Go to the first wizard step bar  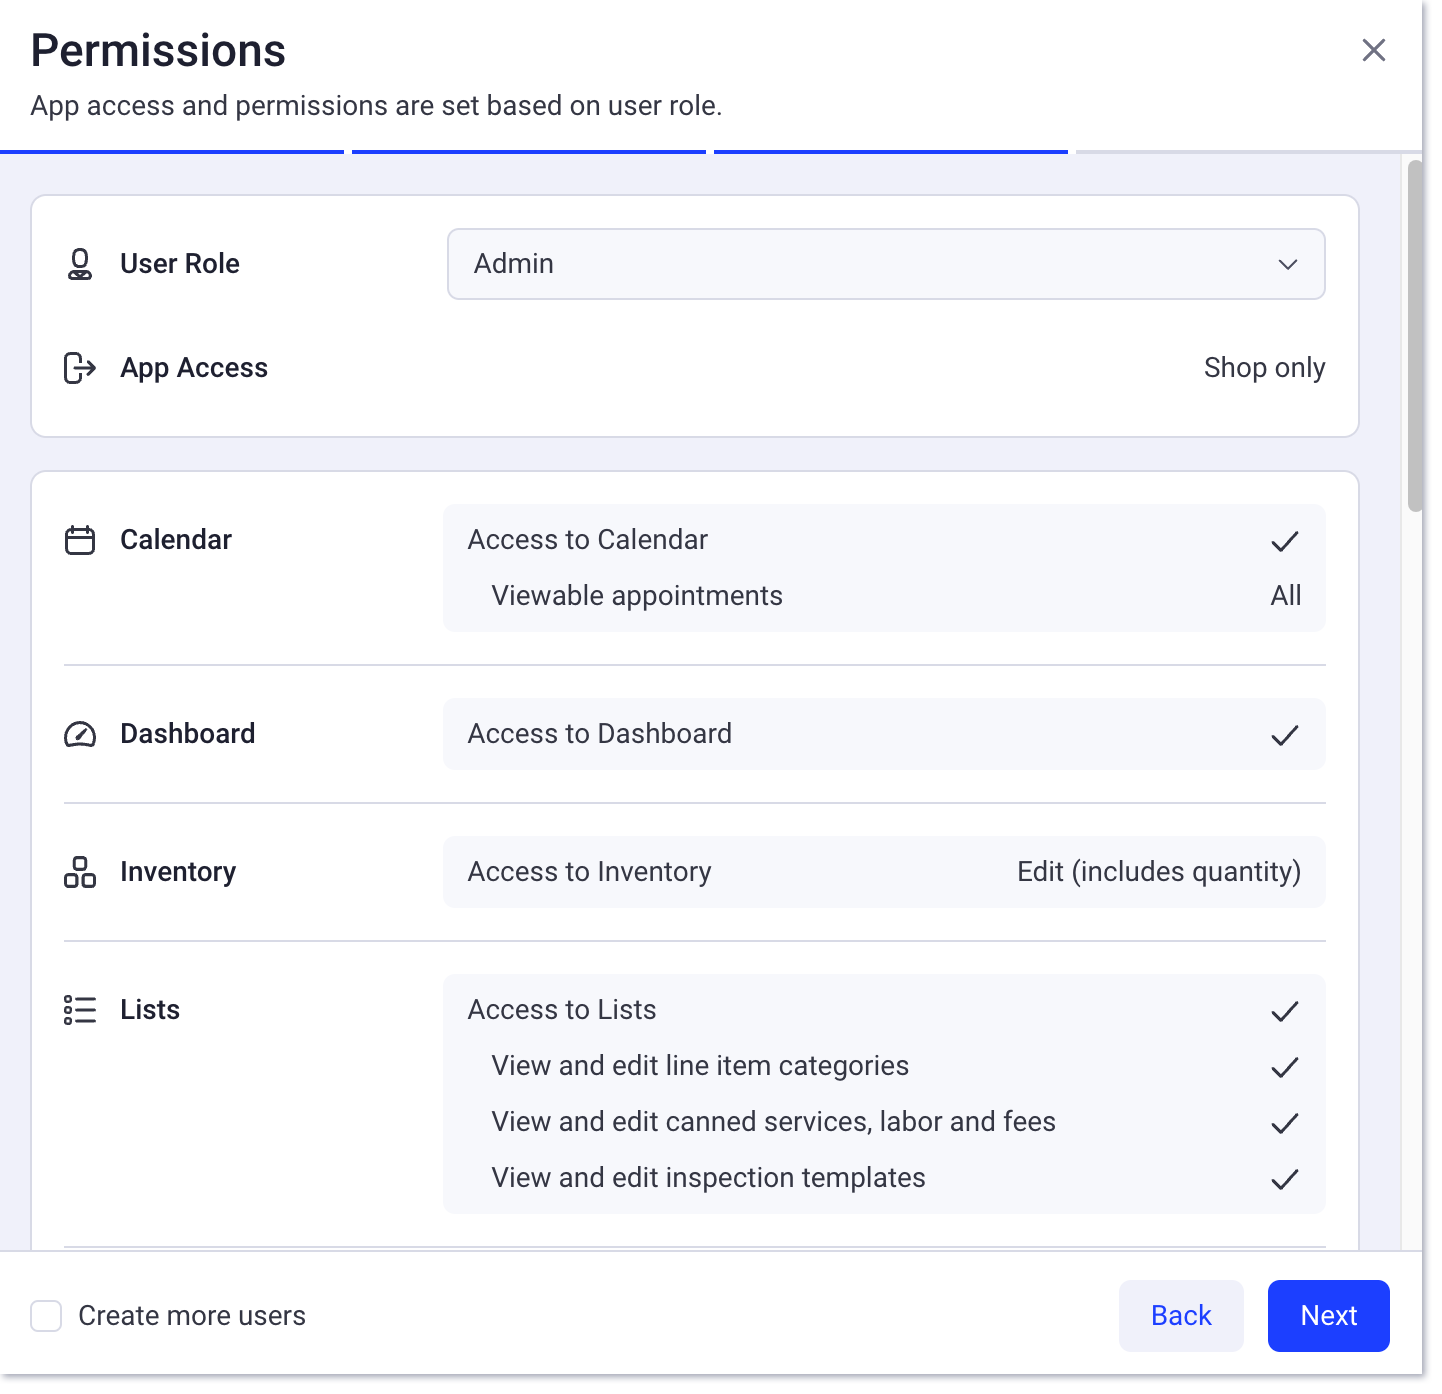172,152
